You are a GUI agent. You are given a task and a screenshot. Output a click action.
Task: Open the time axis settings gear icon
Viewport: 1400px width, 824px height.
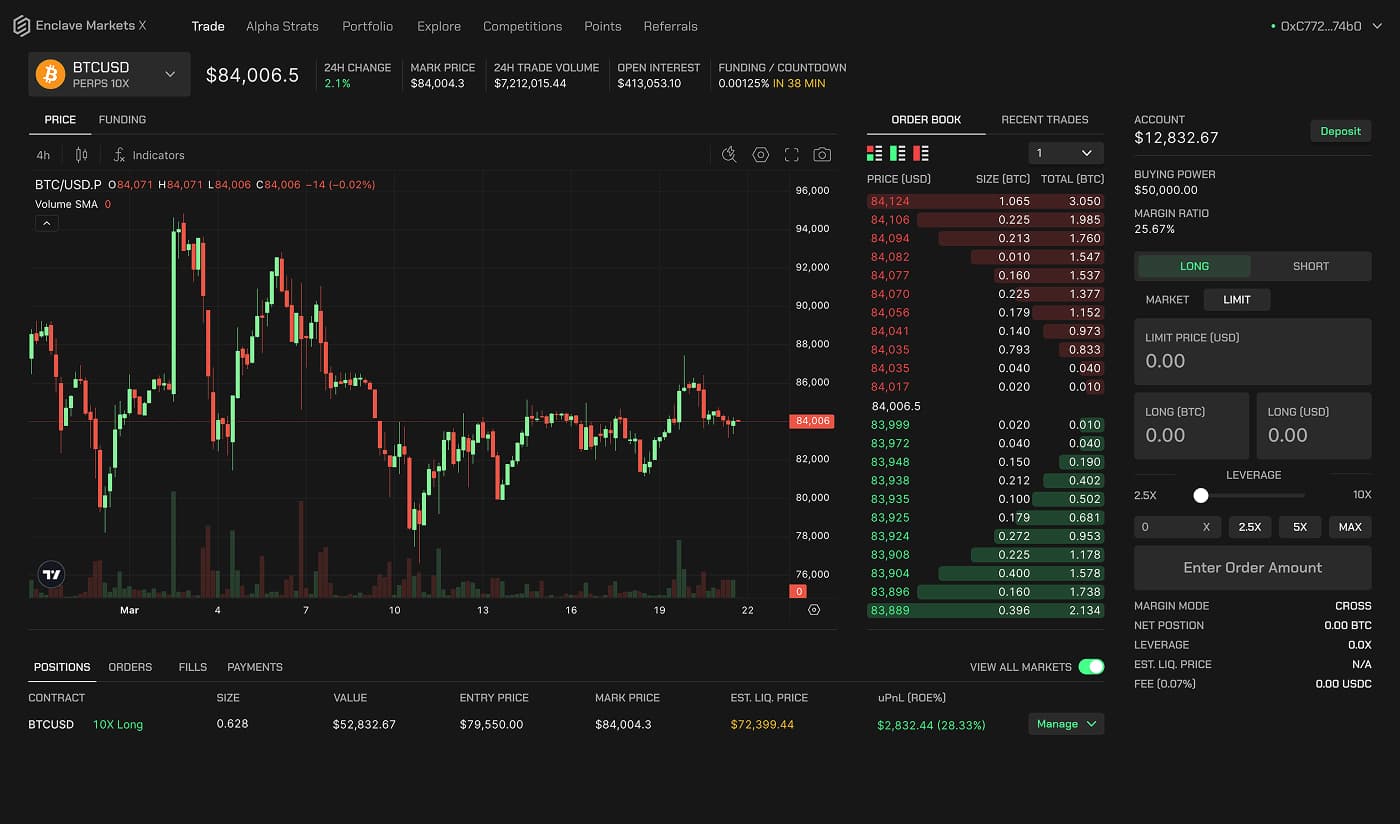point(814,610)
